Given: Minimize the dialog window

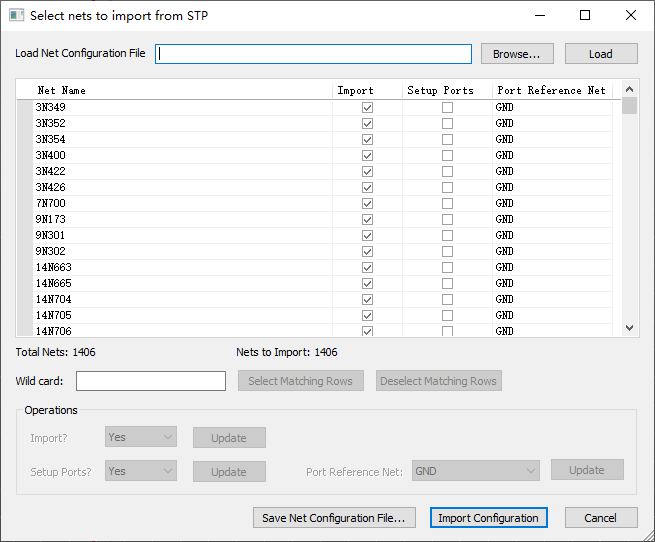Looking at the screenshot, I should (x=540, y=15).
